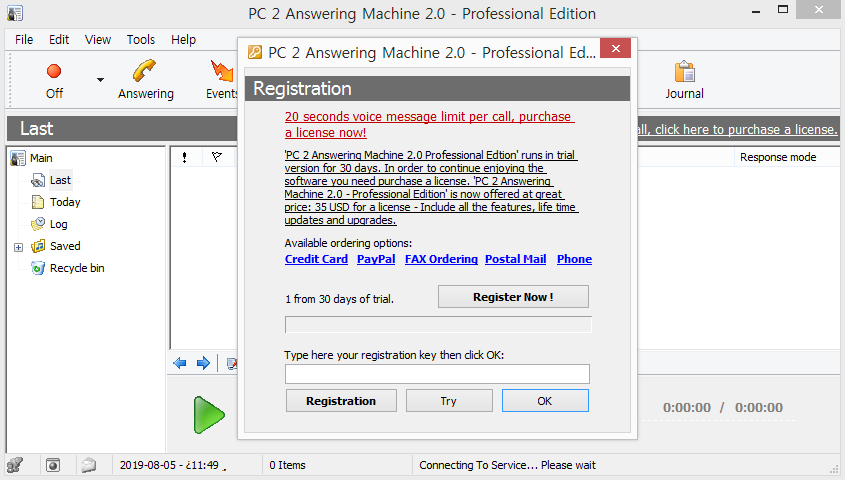Click the Register Now ! button
Image resolution: width=845 pixels, height=480 pixels.
point(513,297)
